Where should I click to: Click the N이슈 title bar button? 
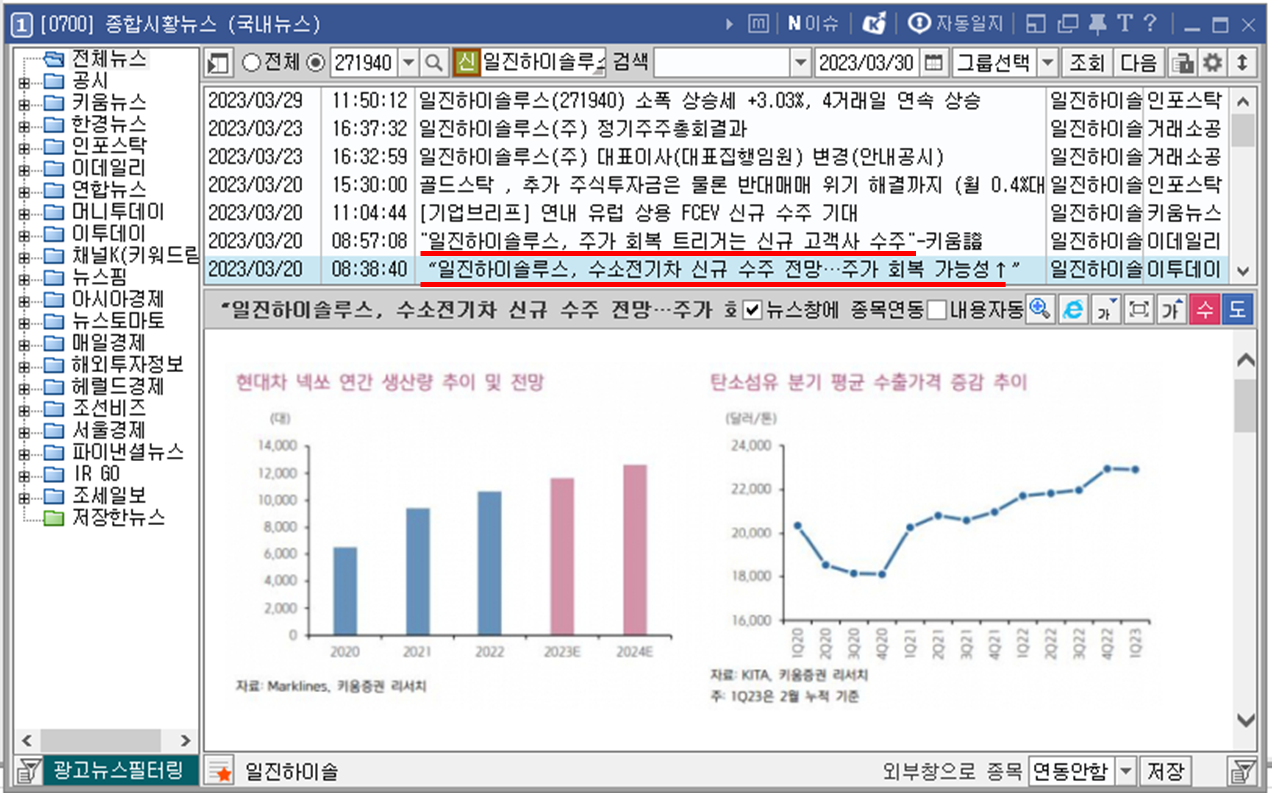(x=813, y=23)
